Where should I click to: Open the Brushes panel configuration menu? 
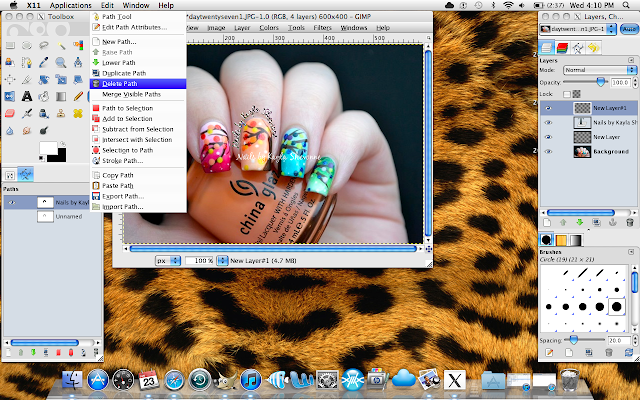(631, 252)
